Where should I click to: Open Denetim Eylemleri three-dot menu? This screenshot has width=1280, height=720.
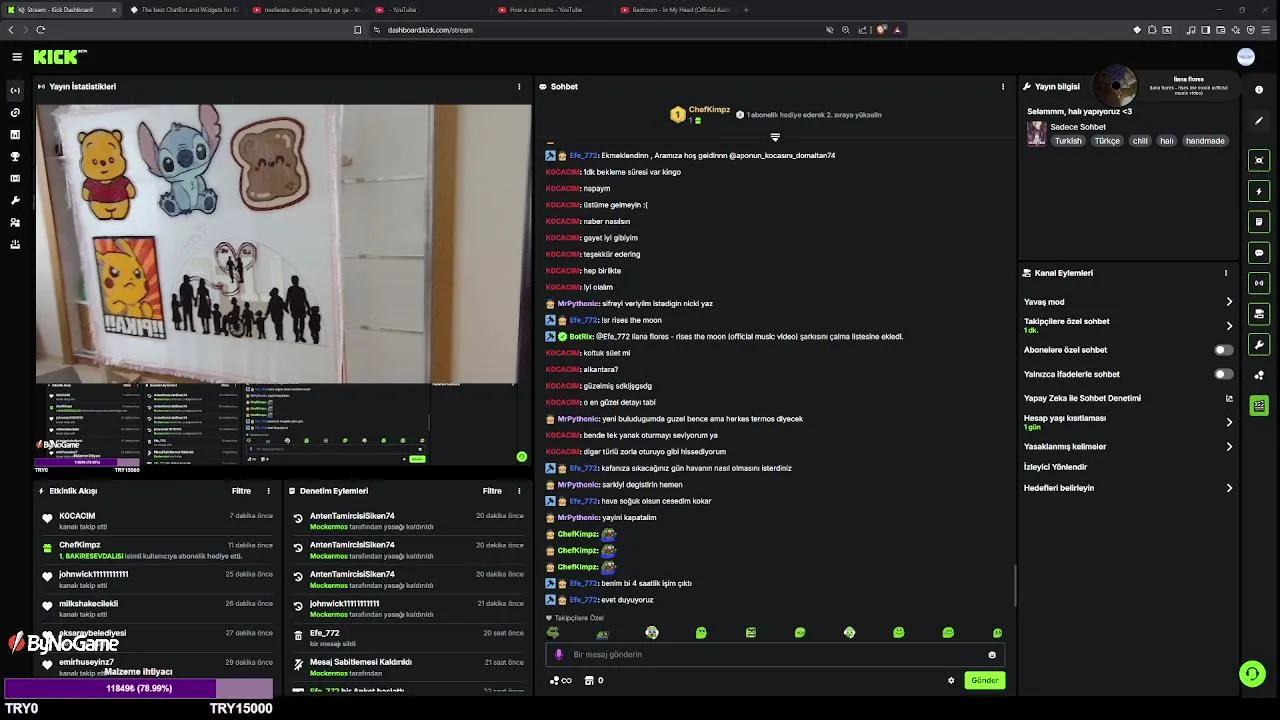tap(519, 491)
